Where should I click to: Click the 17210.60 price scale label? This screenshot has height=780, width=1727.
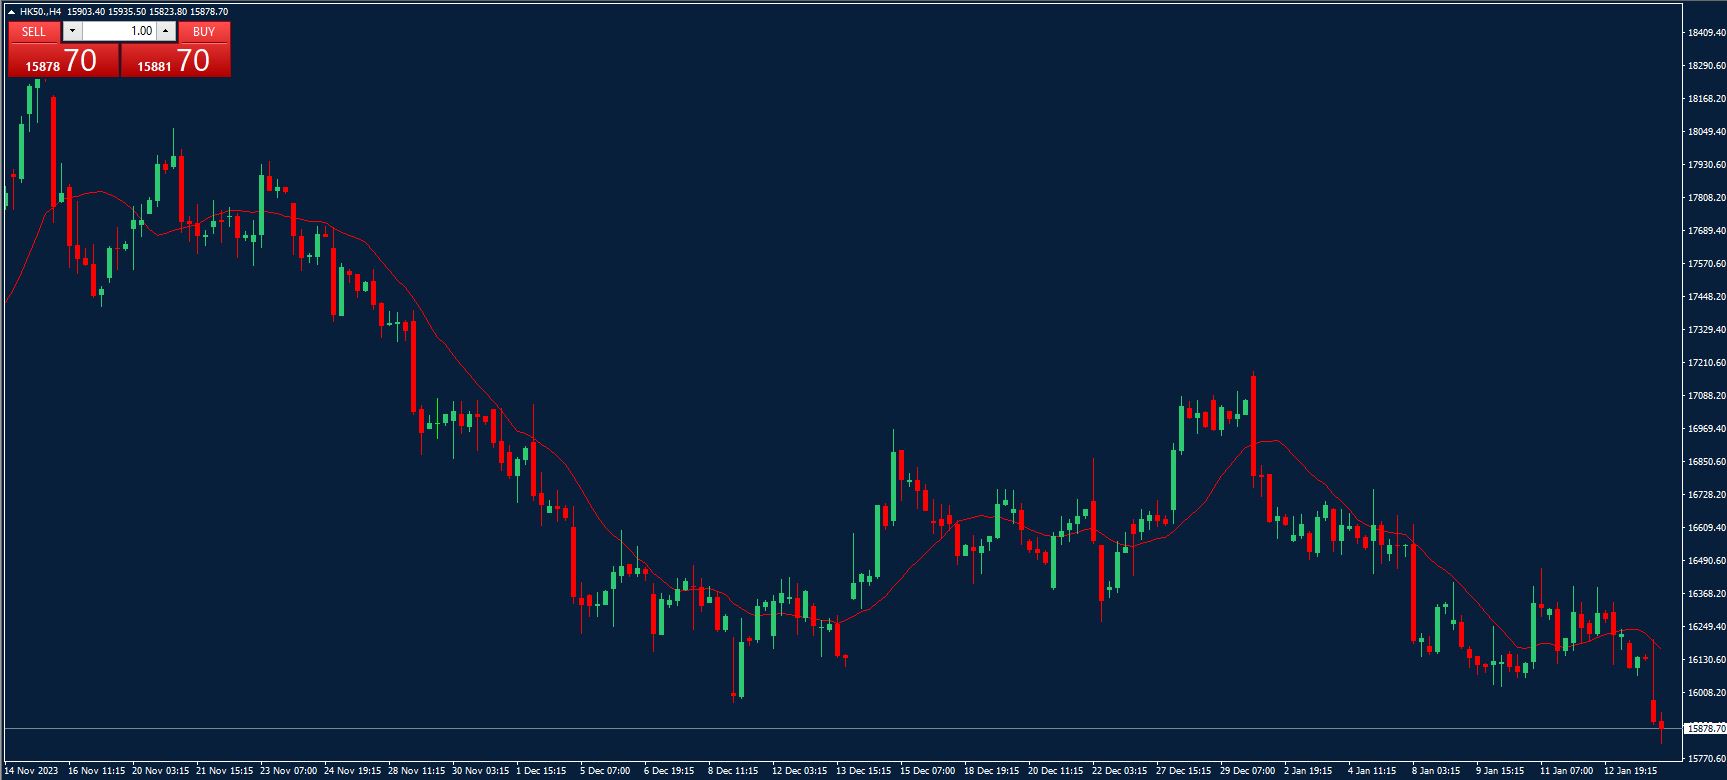(1706, 363)
